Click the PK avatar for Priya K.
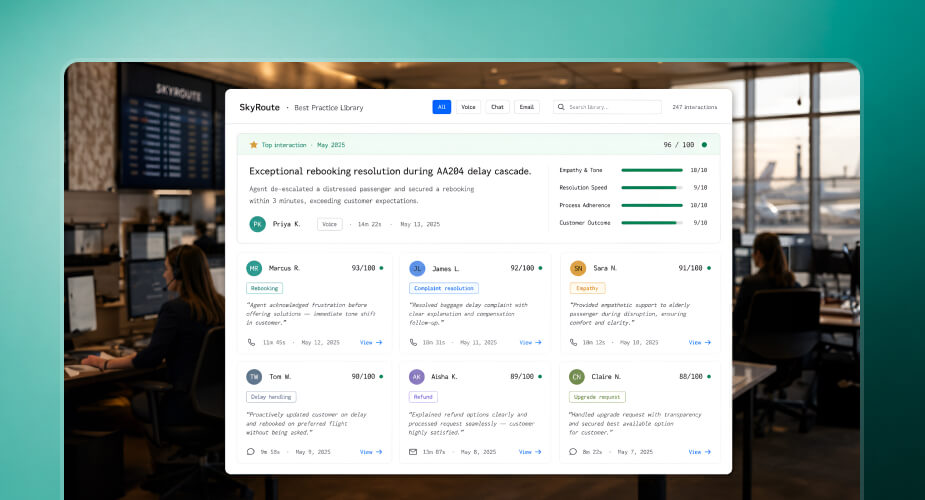925x500 pixels. [x=257, y=224]
